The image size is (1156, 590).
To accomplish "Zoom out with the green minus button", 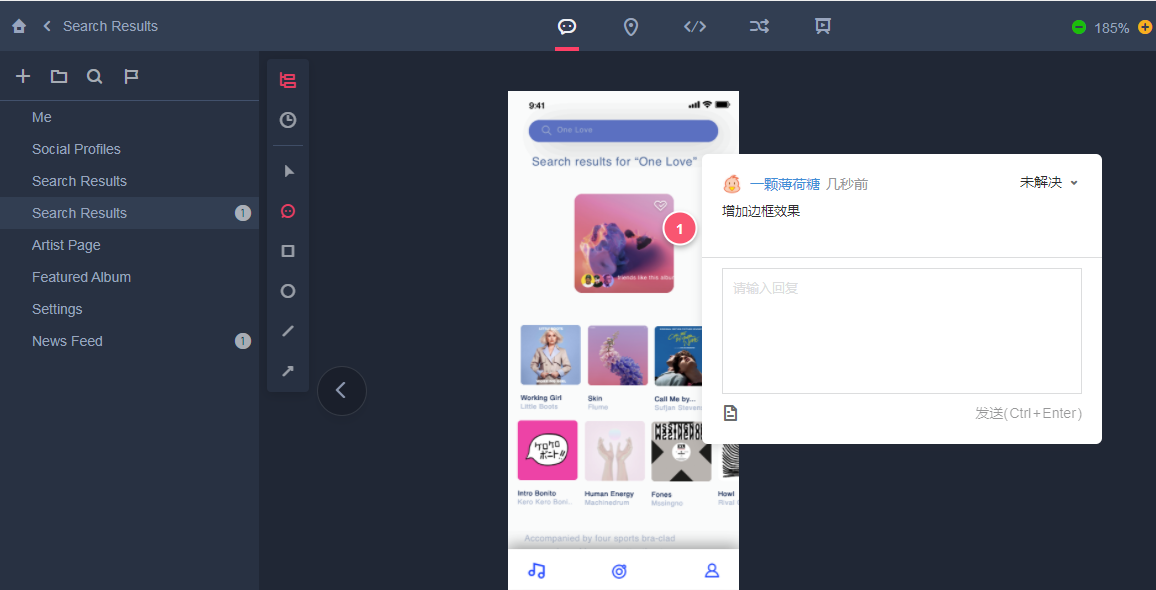I will 1079,27.
